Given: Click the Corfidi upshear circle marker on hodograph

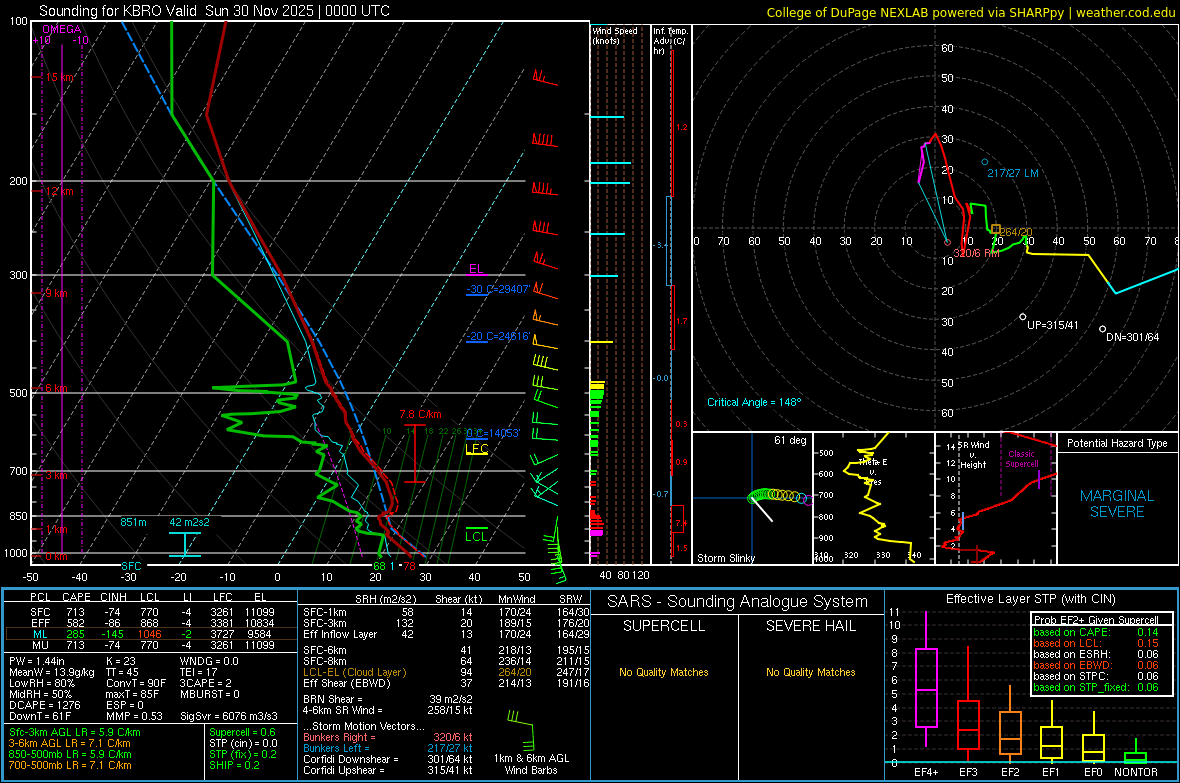Looking at the screenshot, I should coord(1023,317).
